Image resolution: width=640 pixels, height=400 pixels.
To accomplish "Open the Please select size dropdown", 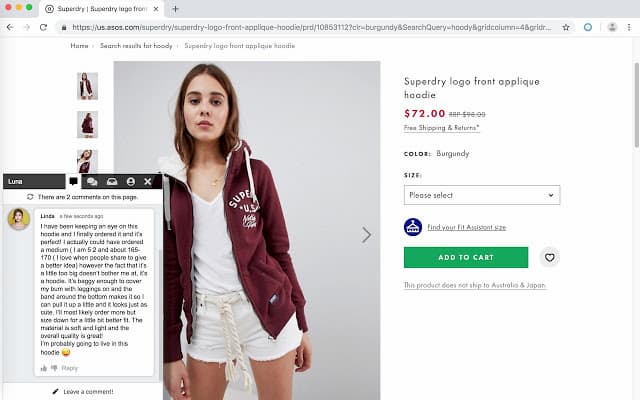I will pyautogui.click(x=482, y=195).
